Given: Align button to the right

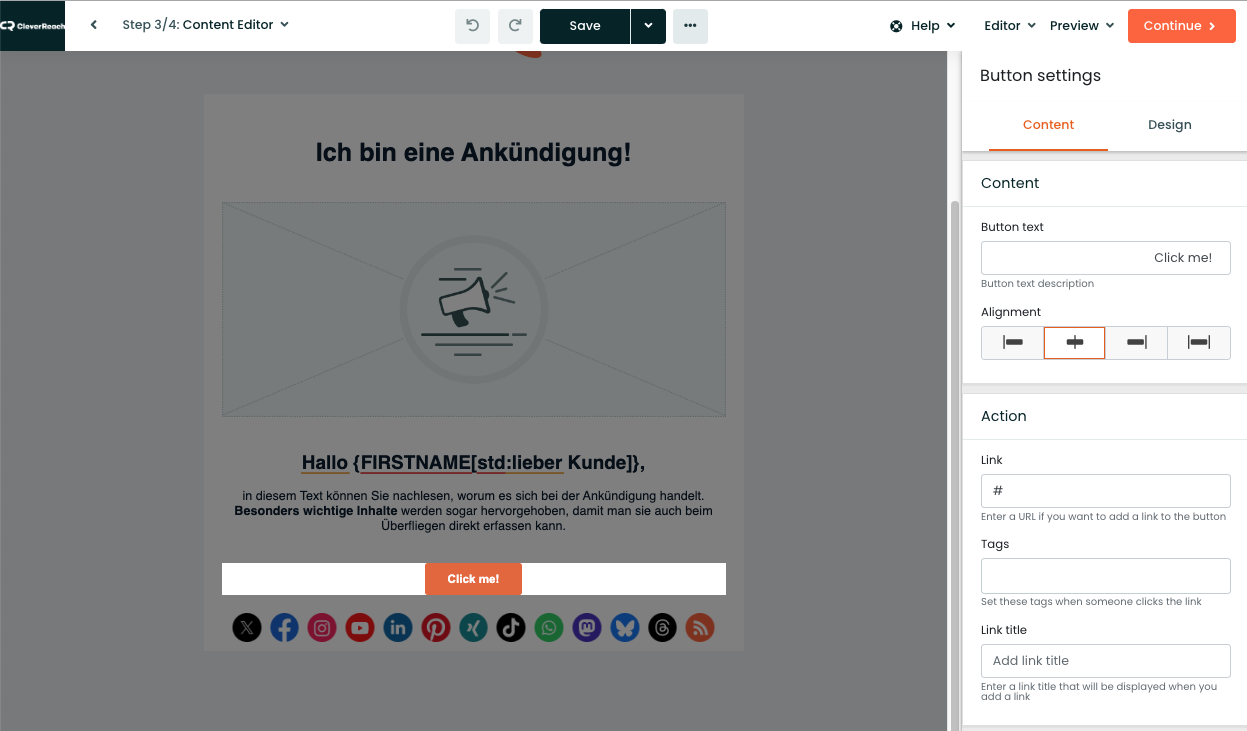Looking at the screenshot, I should pos(1136,342).
